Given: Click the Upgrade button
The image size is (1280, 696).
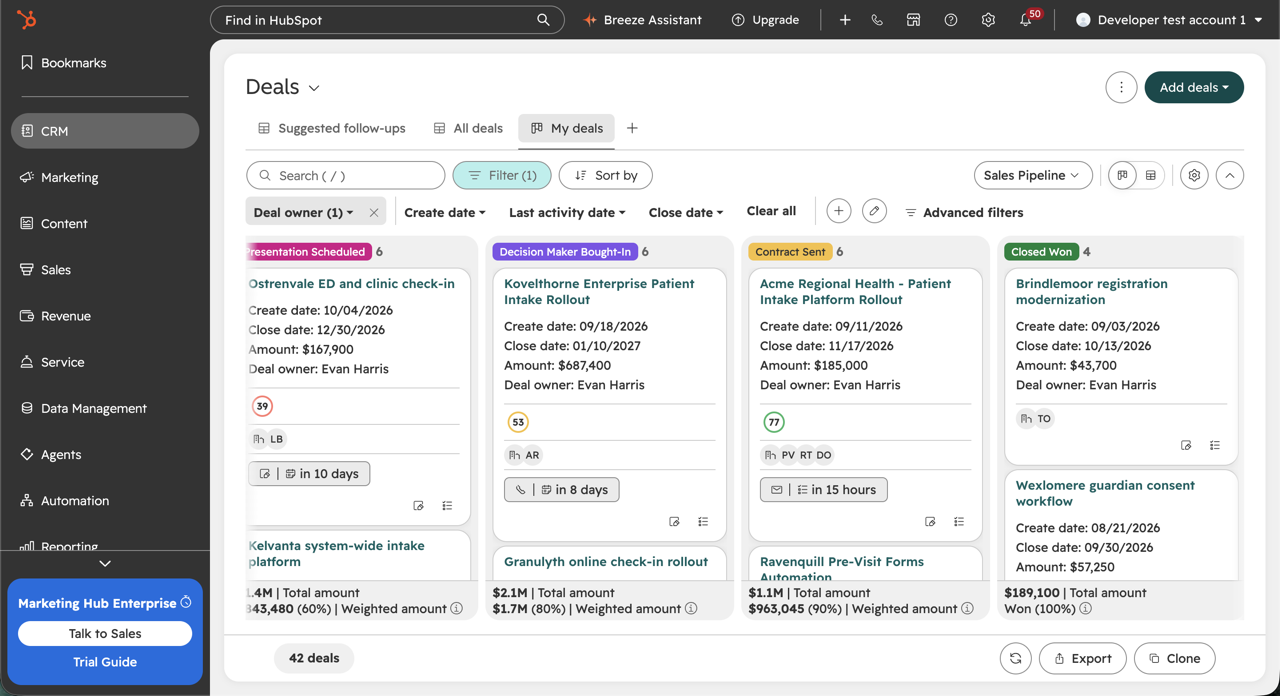Looking at the screenshot, I should (765, 20).
